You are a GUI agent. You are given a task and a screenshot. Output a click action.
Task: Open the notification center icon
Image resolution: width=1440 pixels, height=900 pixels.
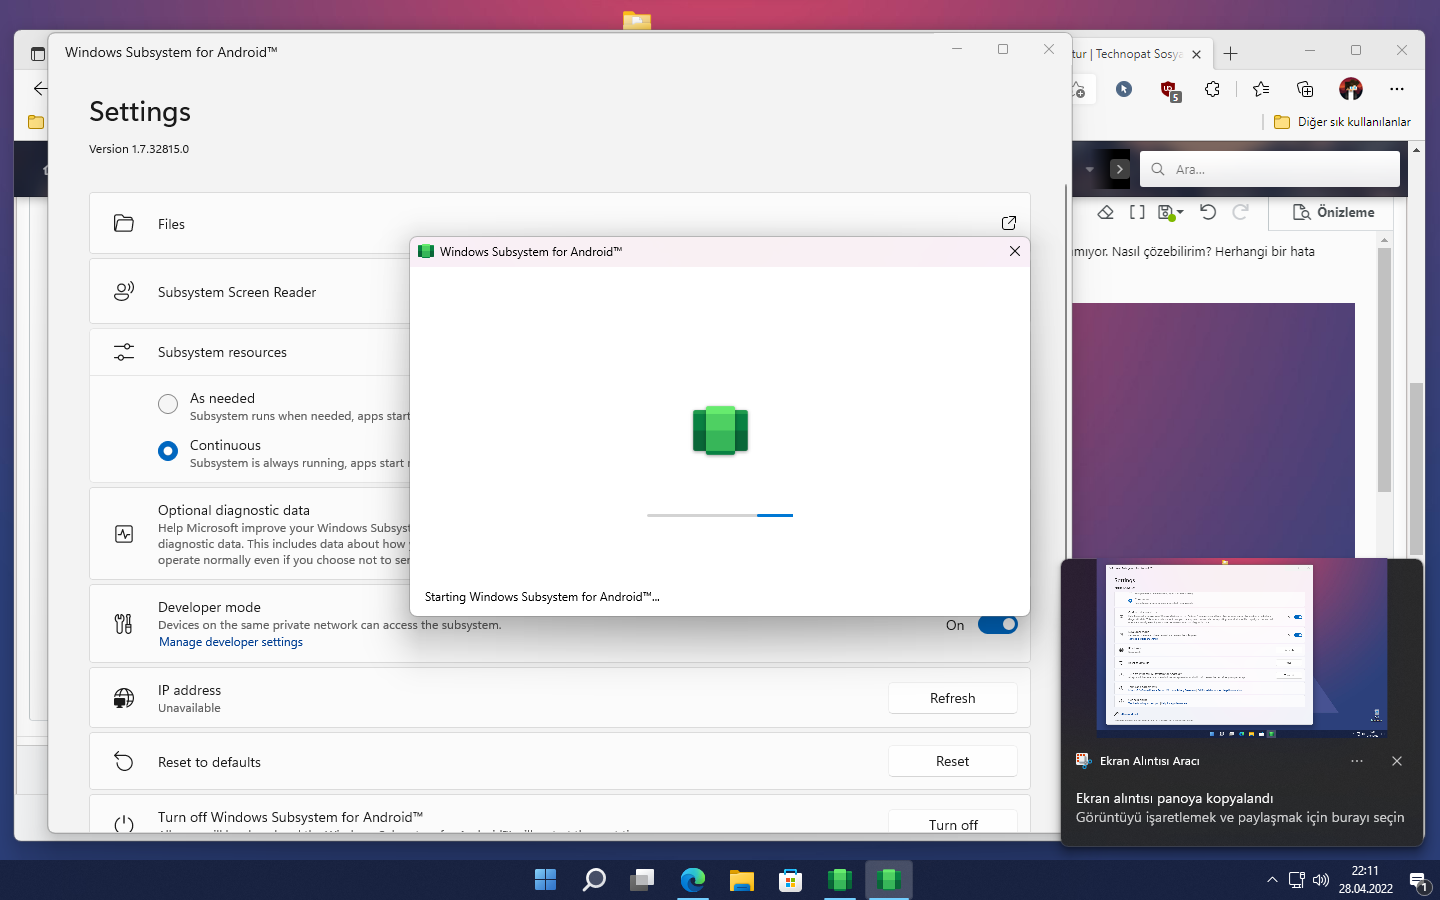click(x=1418, y=880)
